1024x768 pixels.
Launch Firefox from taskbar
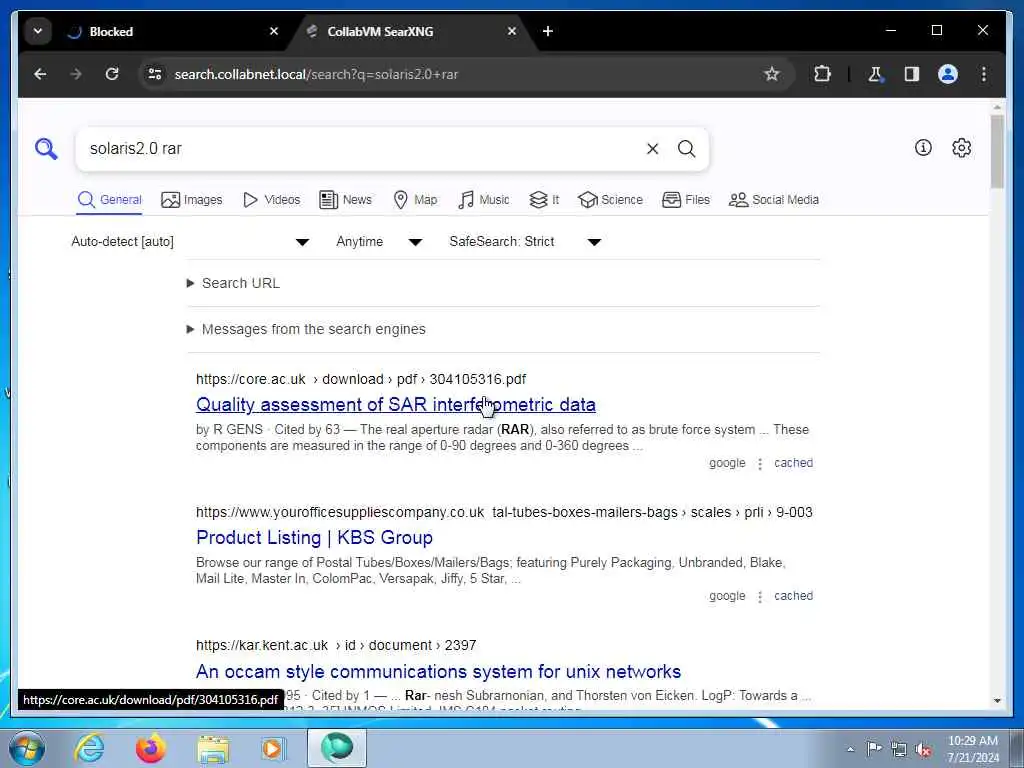[151, 748]
